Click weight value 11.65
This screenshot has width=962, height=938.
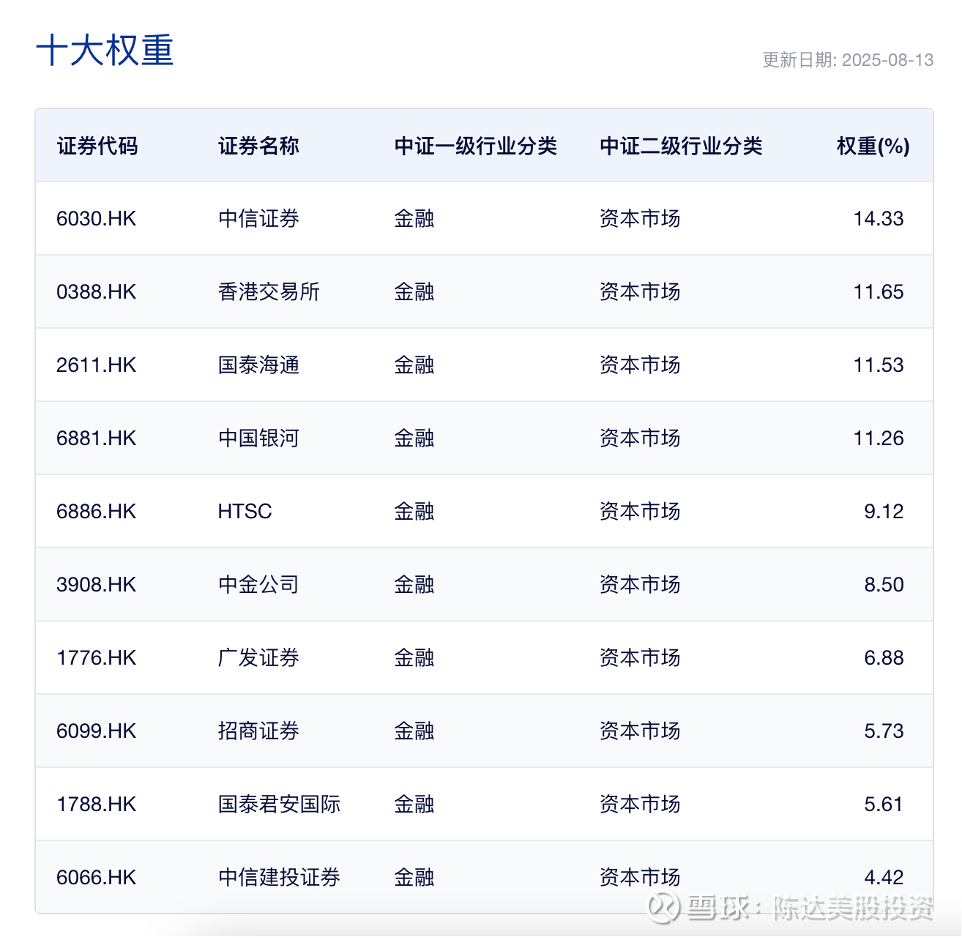(878, 291)
